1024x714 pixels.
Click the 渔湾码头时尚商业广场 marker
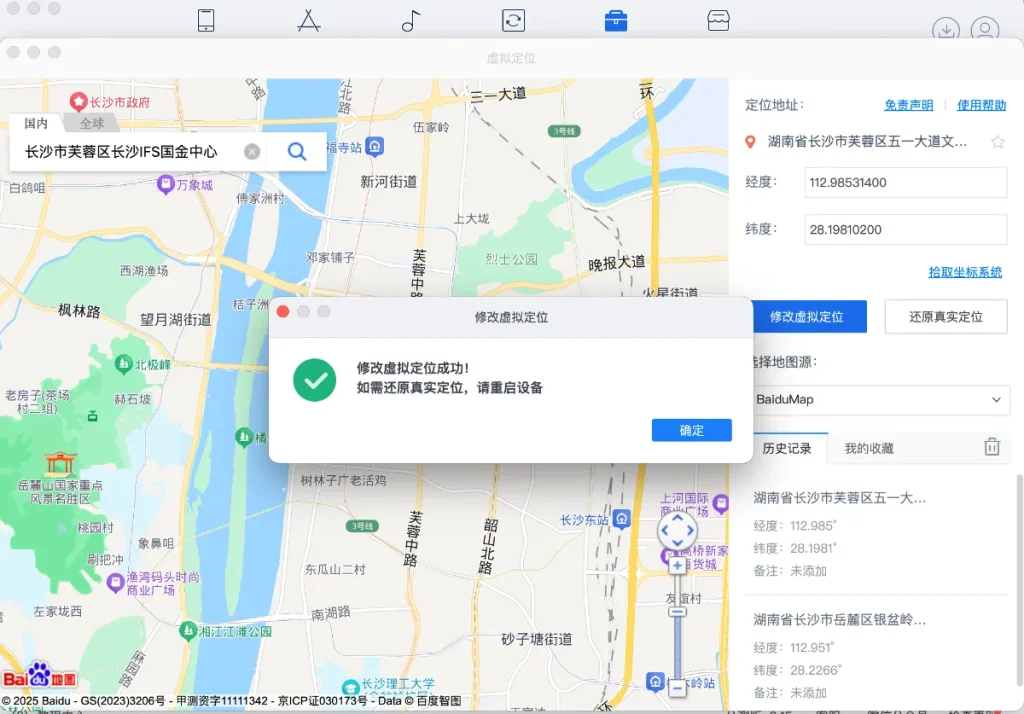pos(116,582)
